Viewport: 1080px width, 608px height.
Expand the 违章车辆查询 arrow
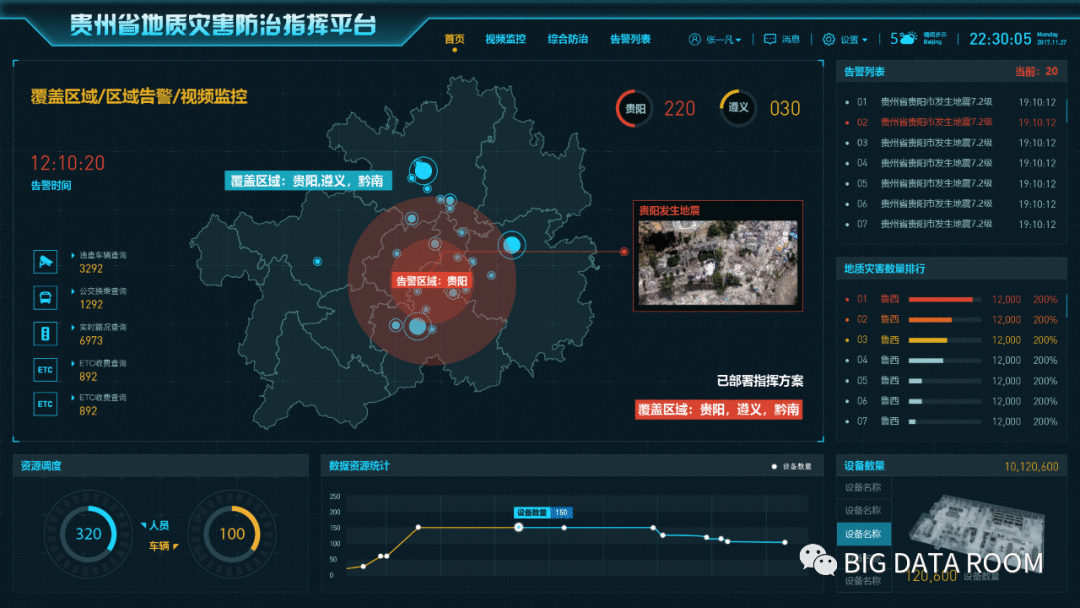click(73, 255)
